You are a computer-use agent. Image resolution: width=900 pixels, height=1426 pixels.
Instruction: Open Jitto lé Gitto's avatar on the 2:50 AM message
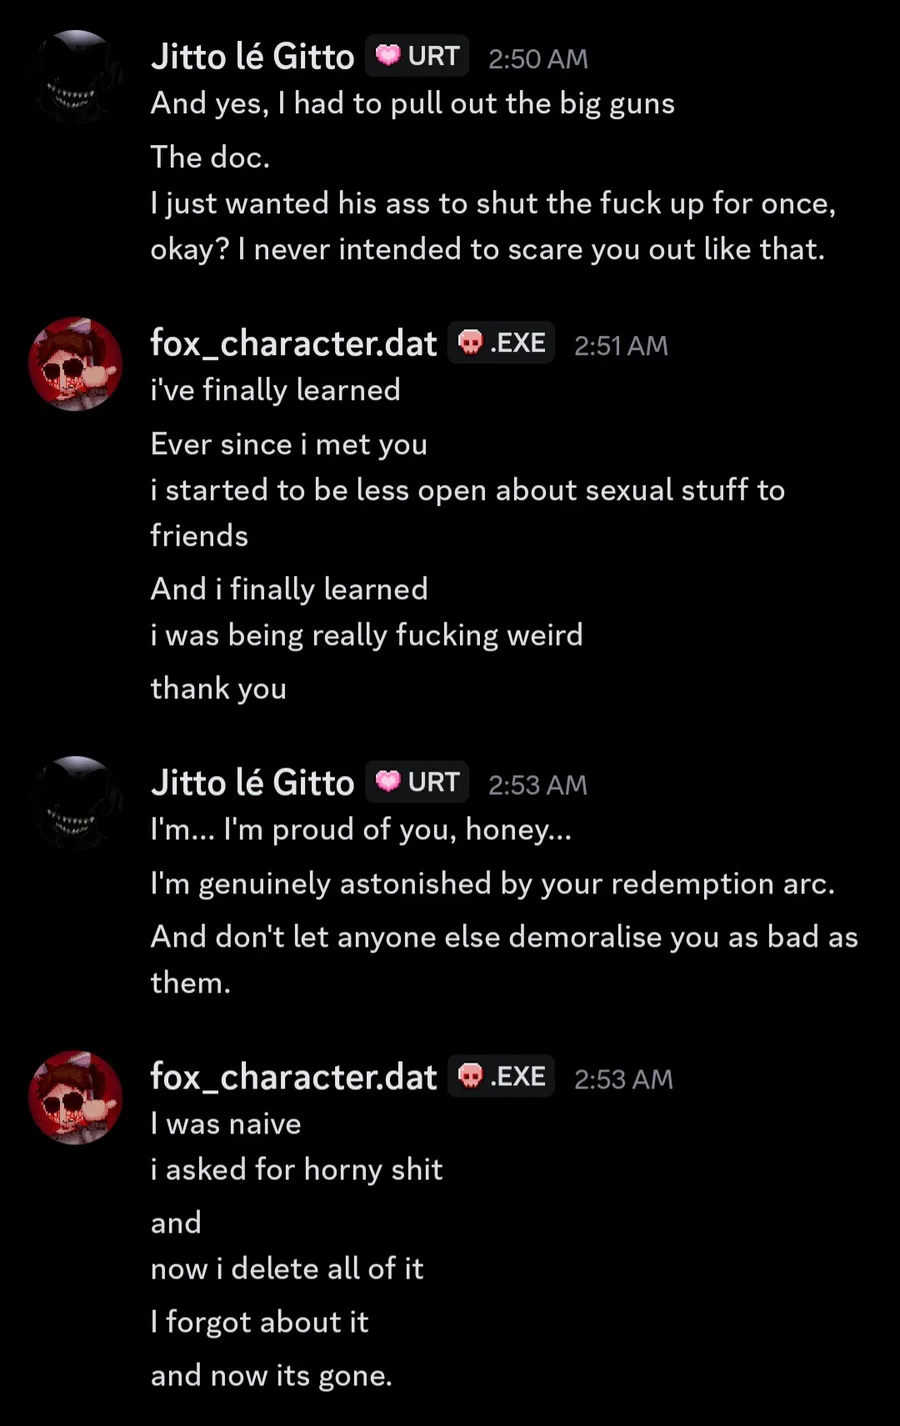point(76,77)
